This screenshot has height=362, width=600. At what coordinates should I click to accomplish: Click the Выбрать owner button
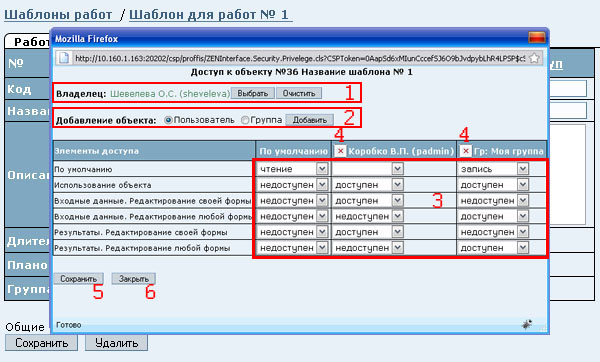point(253,93)
